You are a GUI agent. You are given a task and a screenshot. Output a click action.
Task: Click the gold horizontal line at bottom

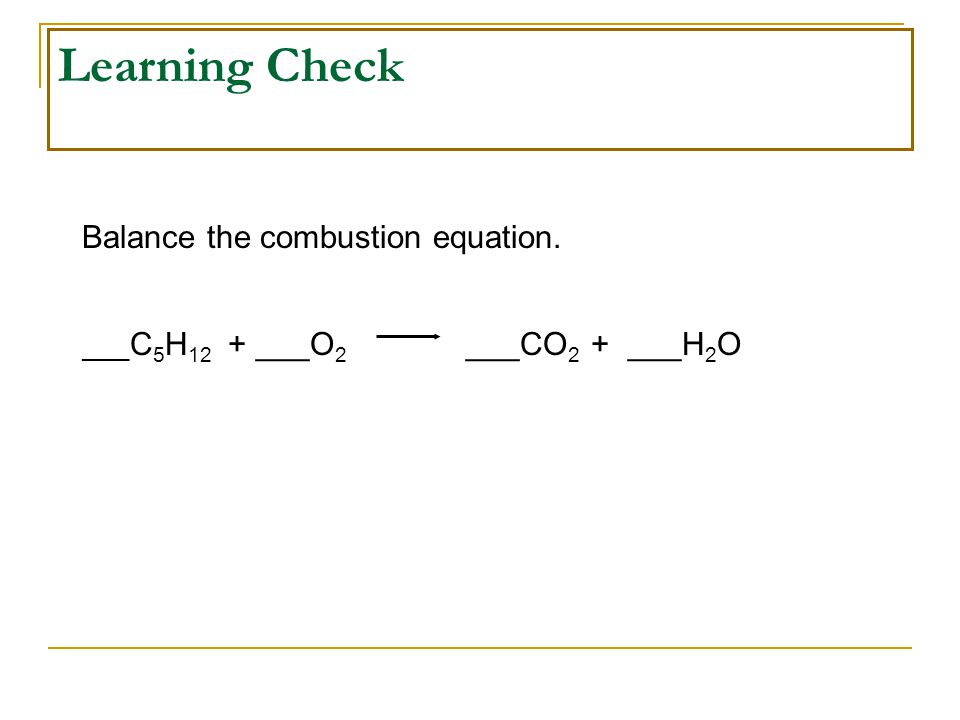(480, 647)
